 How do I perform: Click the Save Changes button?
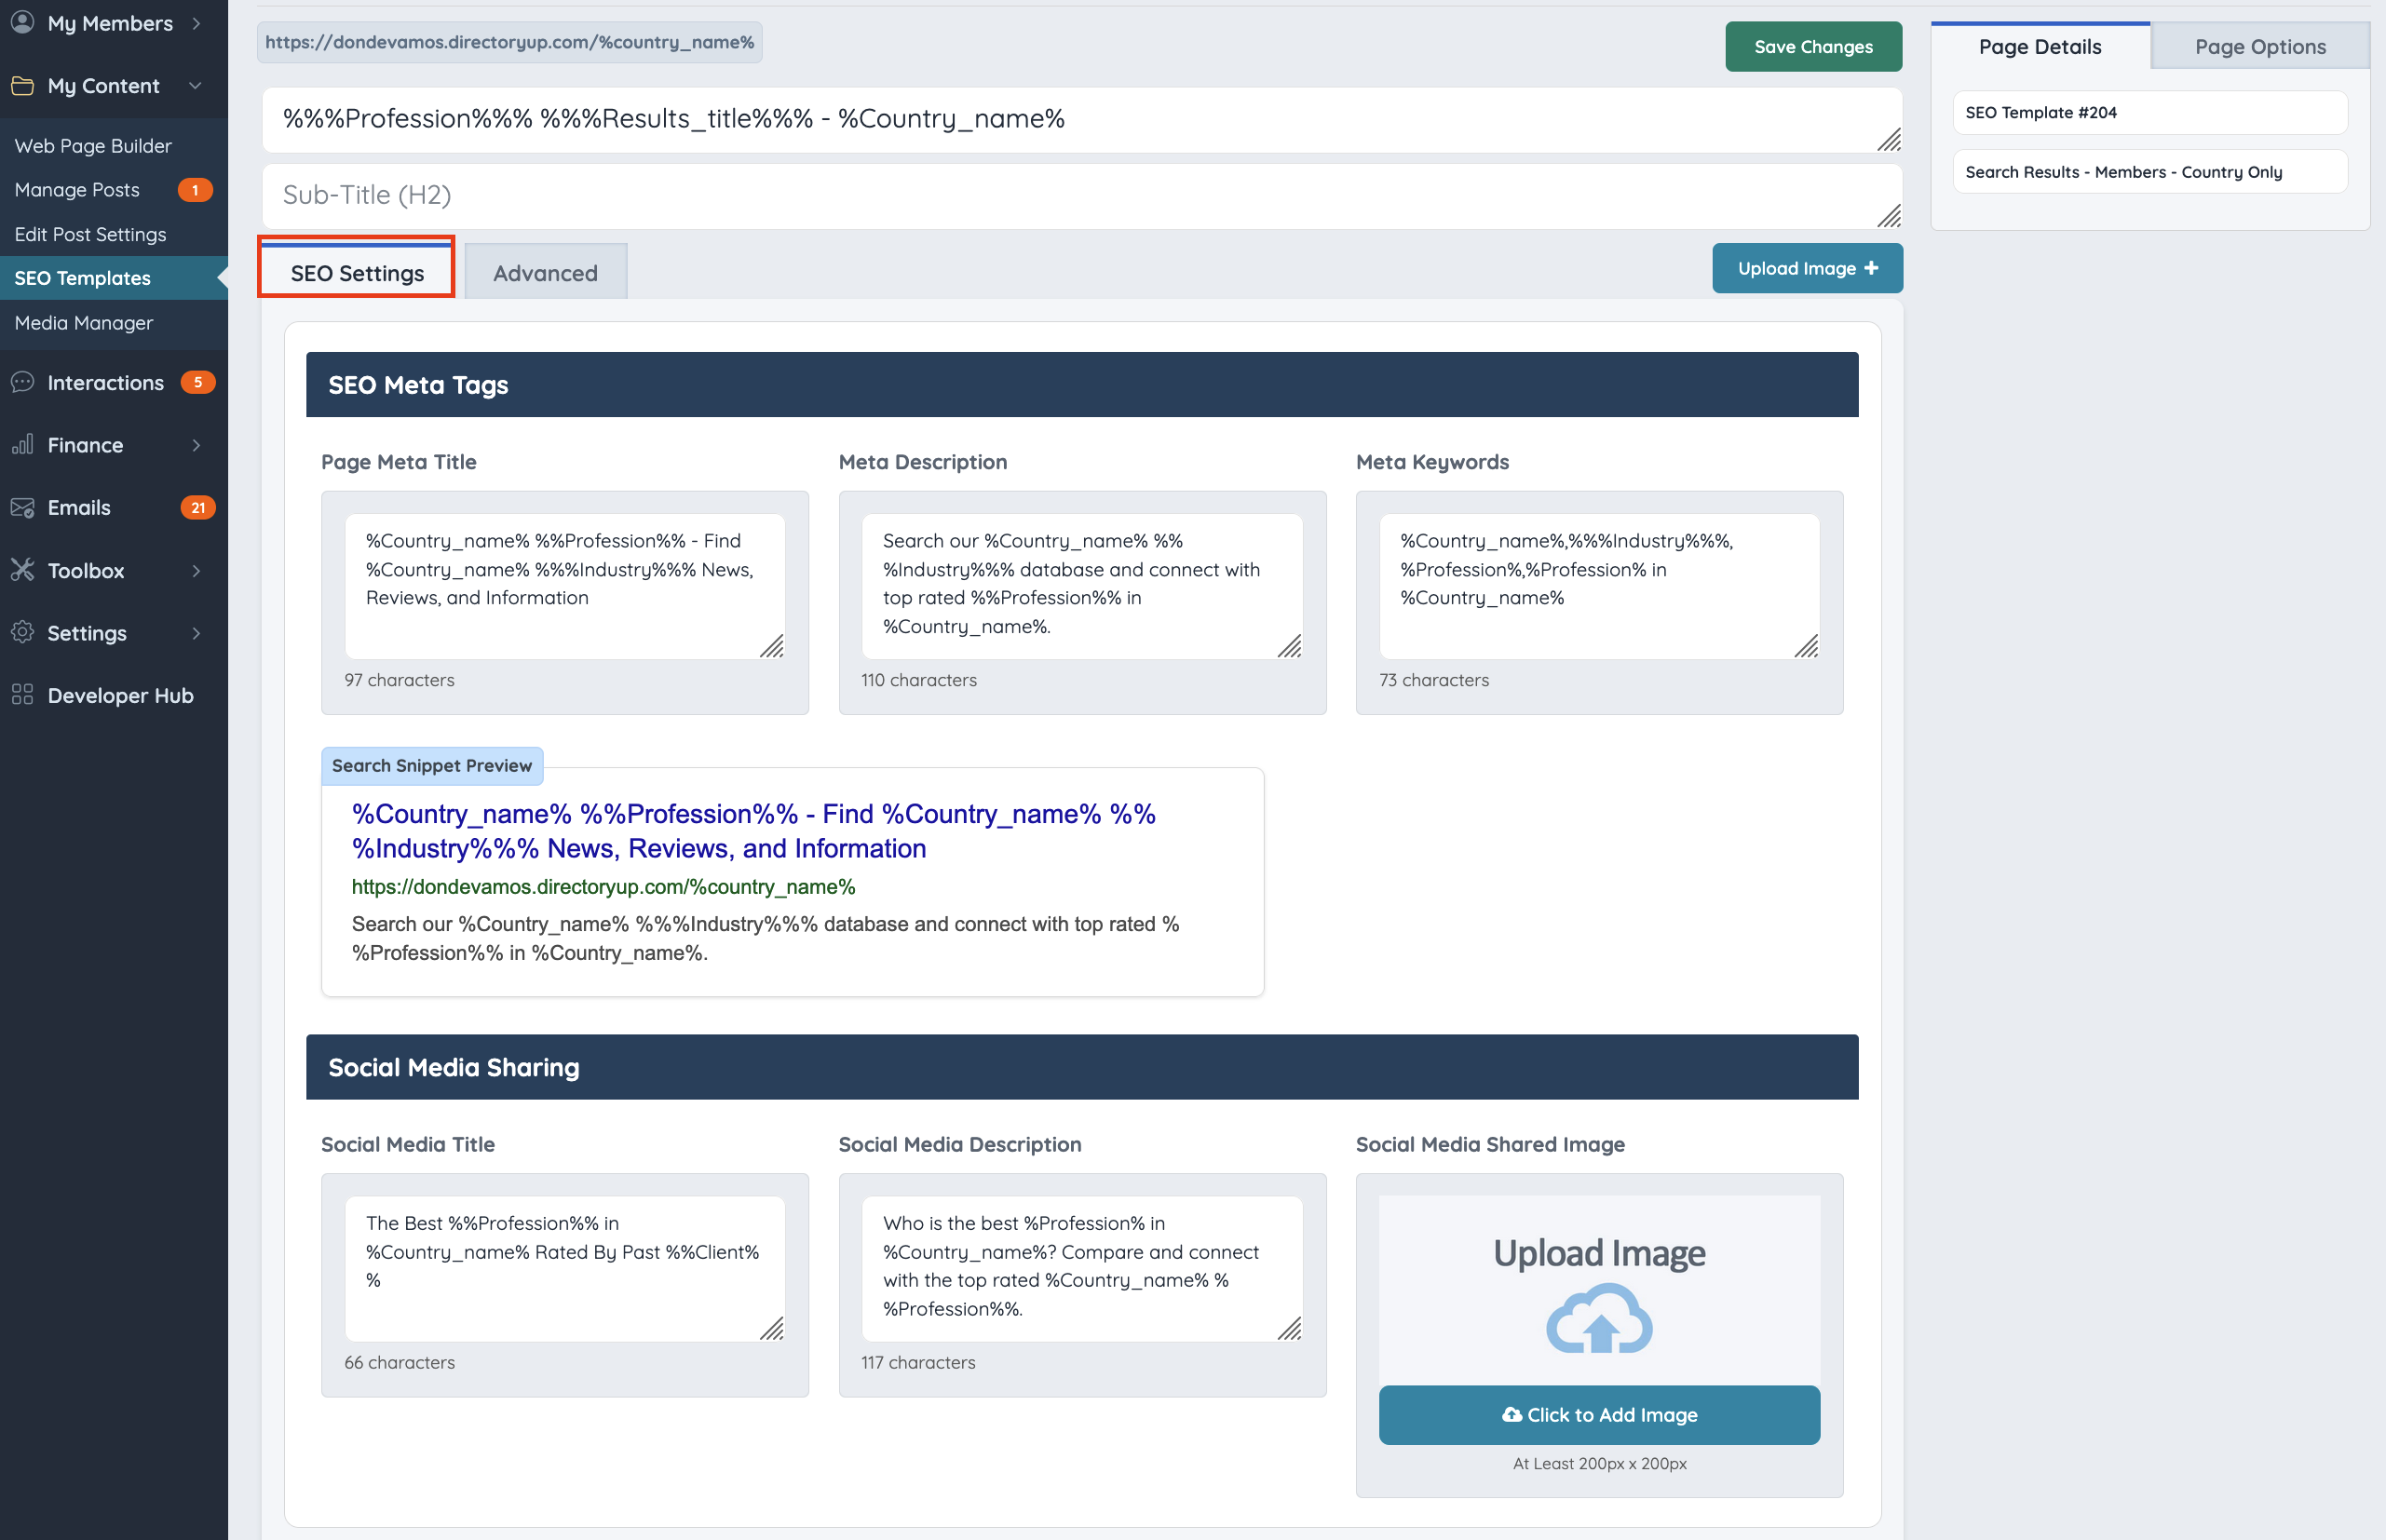tap(1812, 47)
